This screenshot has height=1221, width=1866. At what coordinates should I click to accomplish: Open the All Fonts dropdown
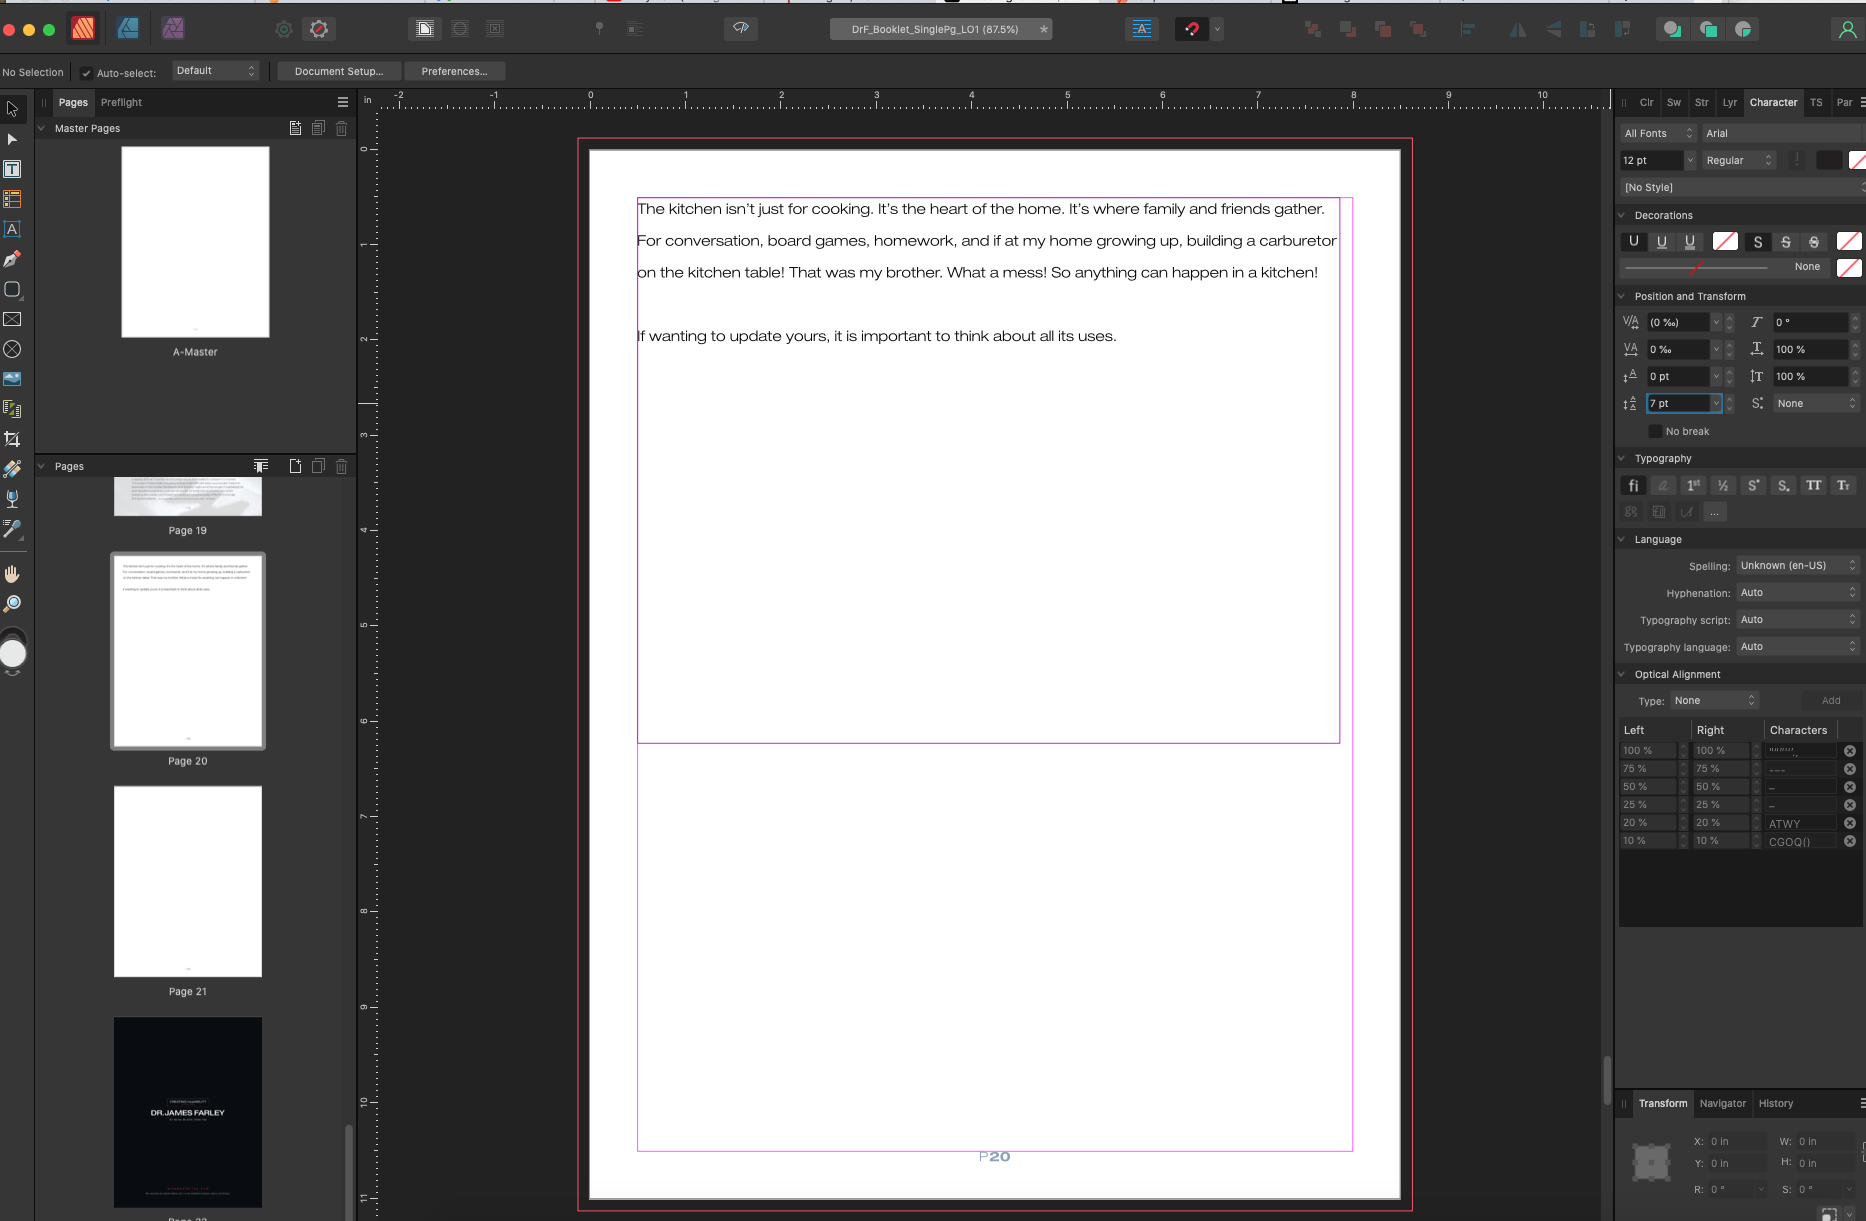(x=1656, y=133)
